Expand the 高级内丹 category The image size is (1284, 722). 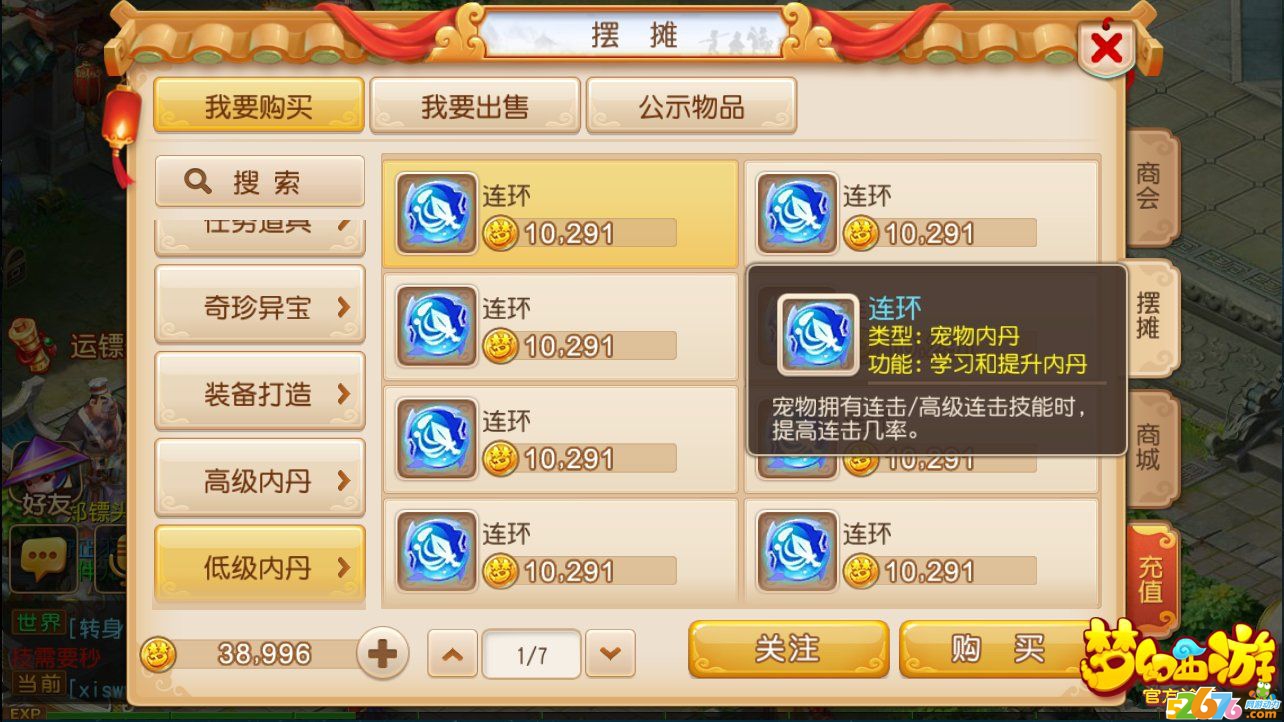click(x=260, y=481)
